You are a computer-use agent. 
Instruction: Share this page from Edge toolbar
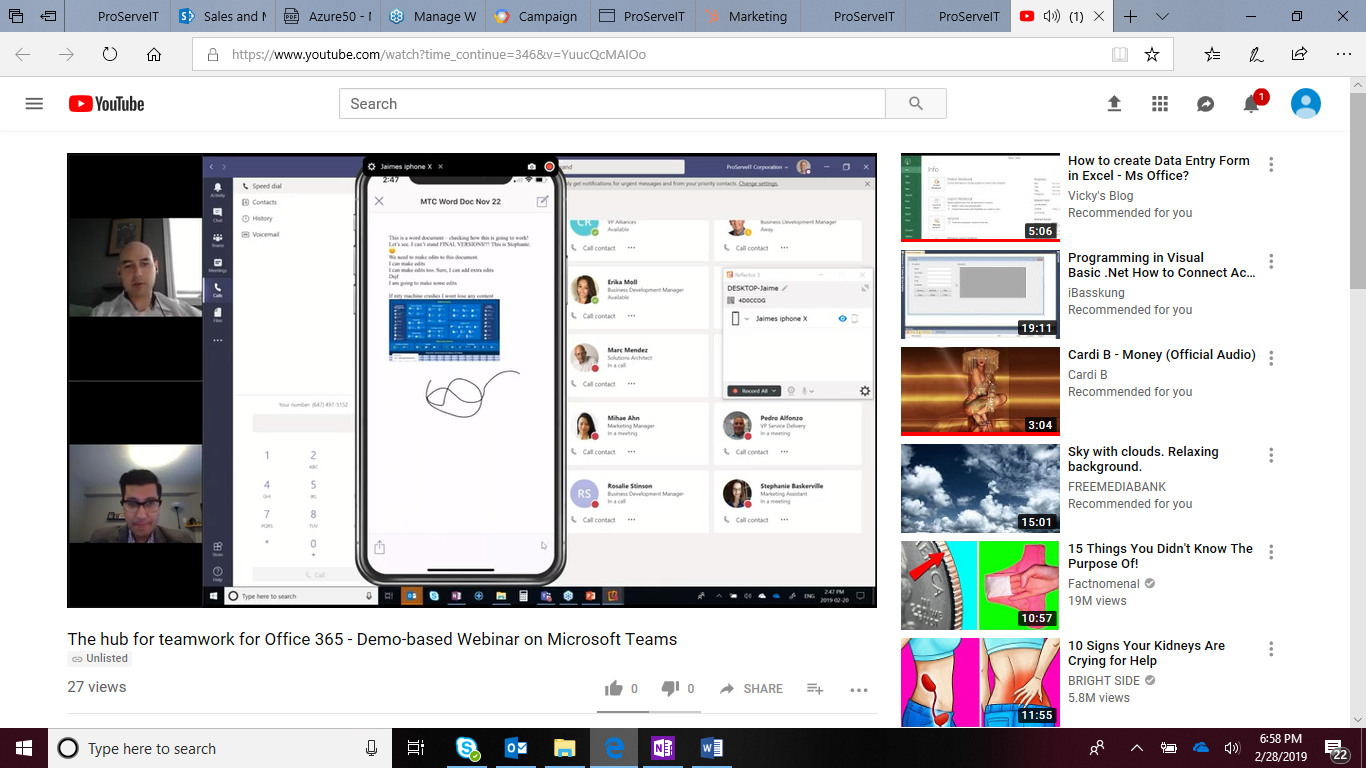(x=1299, y=55)
